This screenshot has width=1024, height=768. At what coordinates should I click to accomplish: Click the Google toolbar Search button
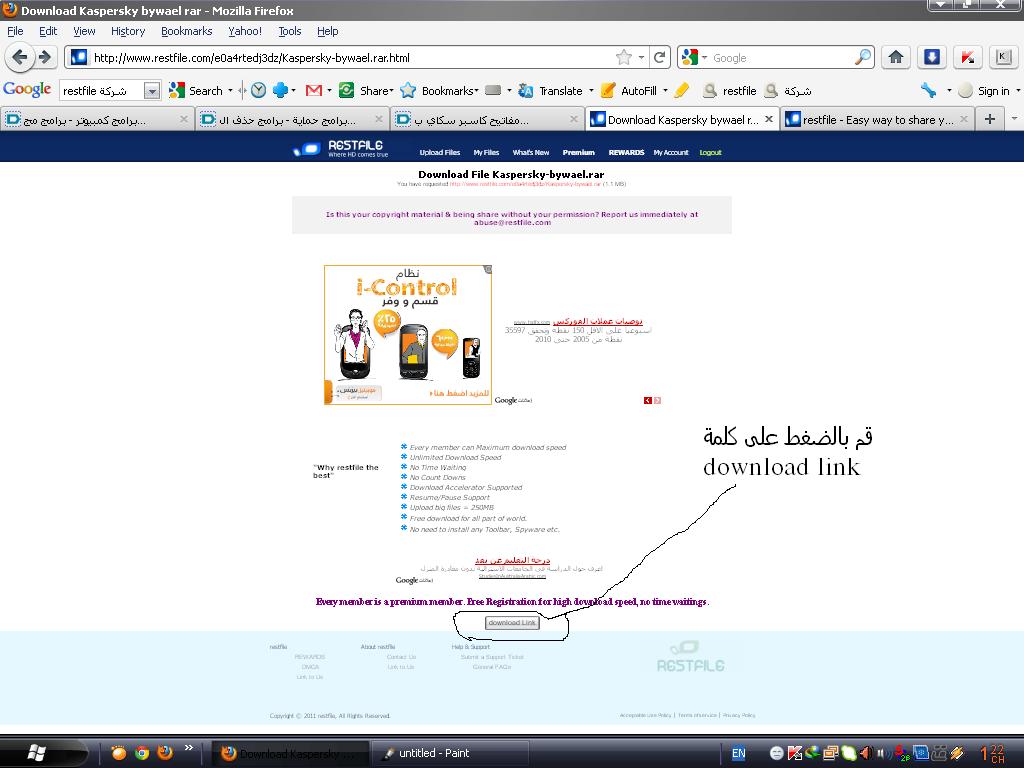(196, 91)
